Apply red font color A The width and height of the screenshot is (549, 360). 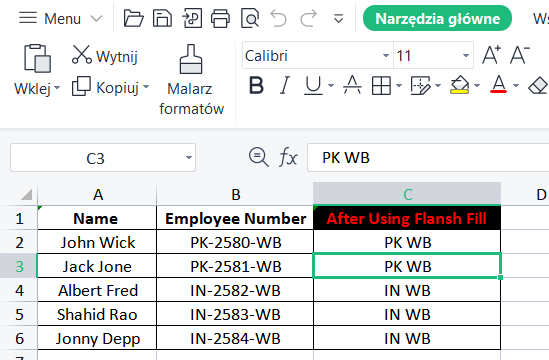coord(499,85)
